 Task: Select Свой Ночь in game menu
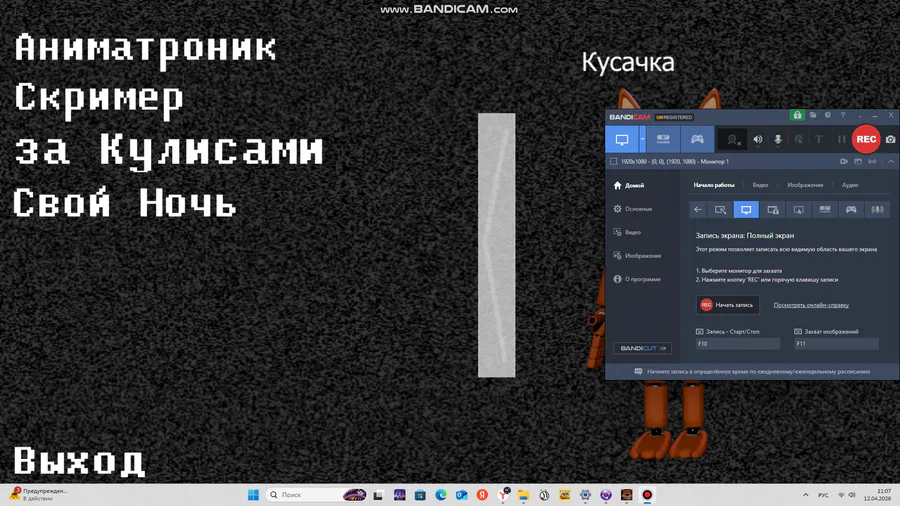point(125,201)
